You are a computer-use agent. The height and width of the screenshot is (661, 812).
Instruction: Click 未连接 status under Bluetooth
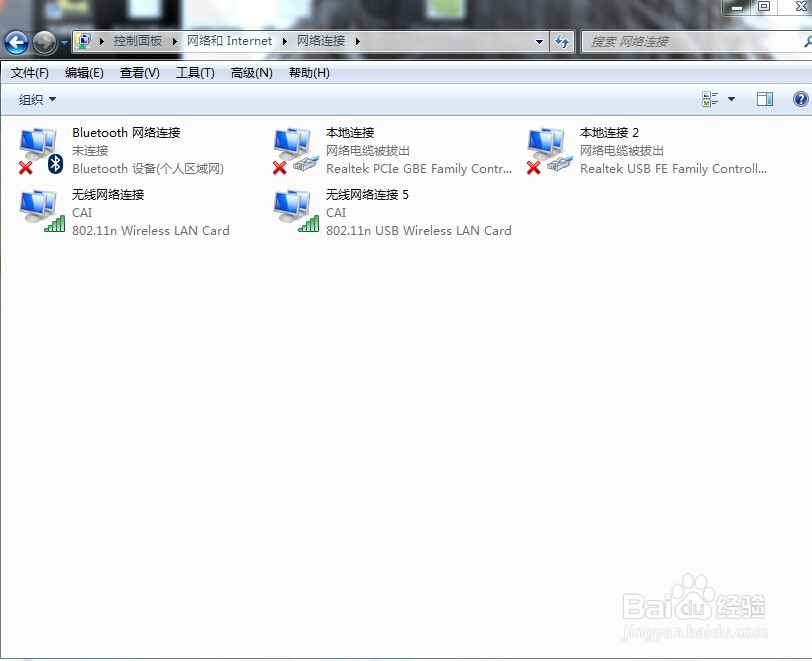pyautogui.click(x=90, y=151)
